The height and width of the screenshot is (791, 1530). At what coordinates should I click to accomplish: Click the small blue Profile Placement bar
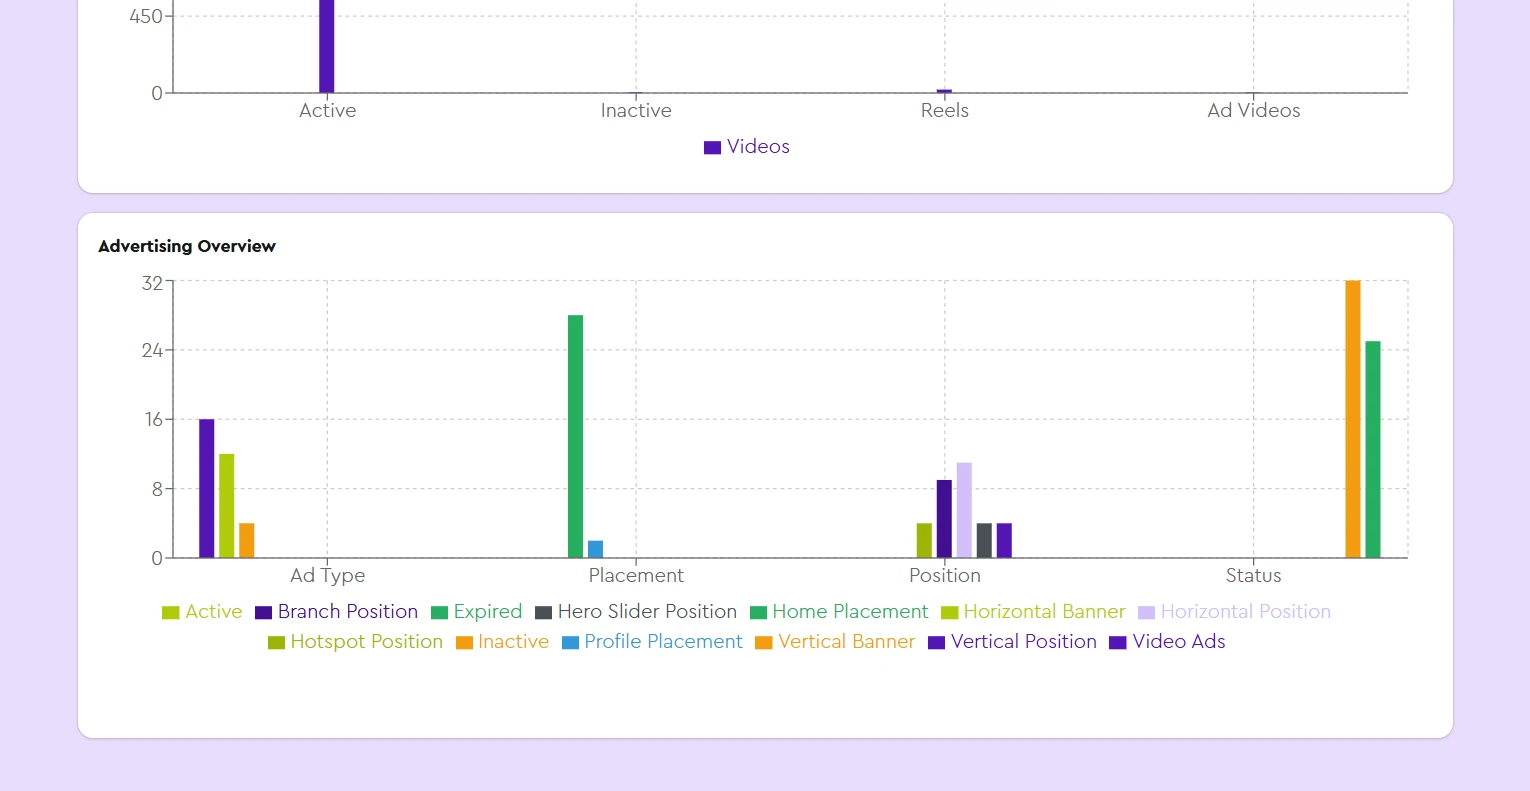(x=596, y=549)
